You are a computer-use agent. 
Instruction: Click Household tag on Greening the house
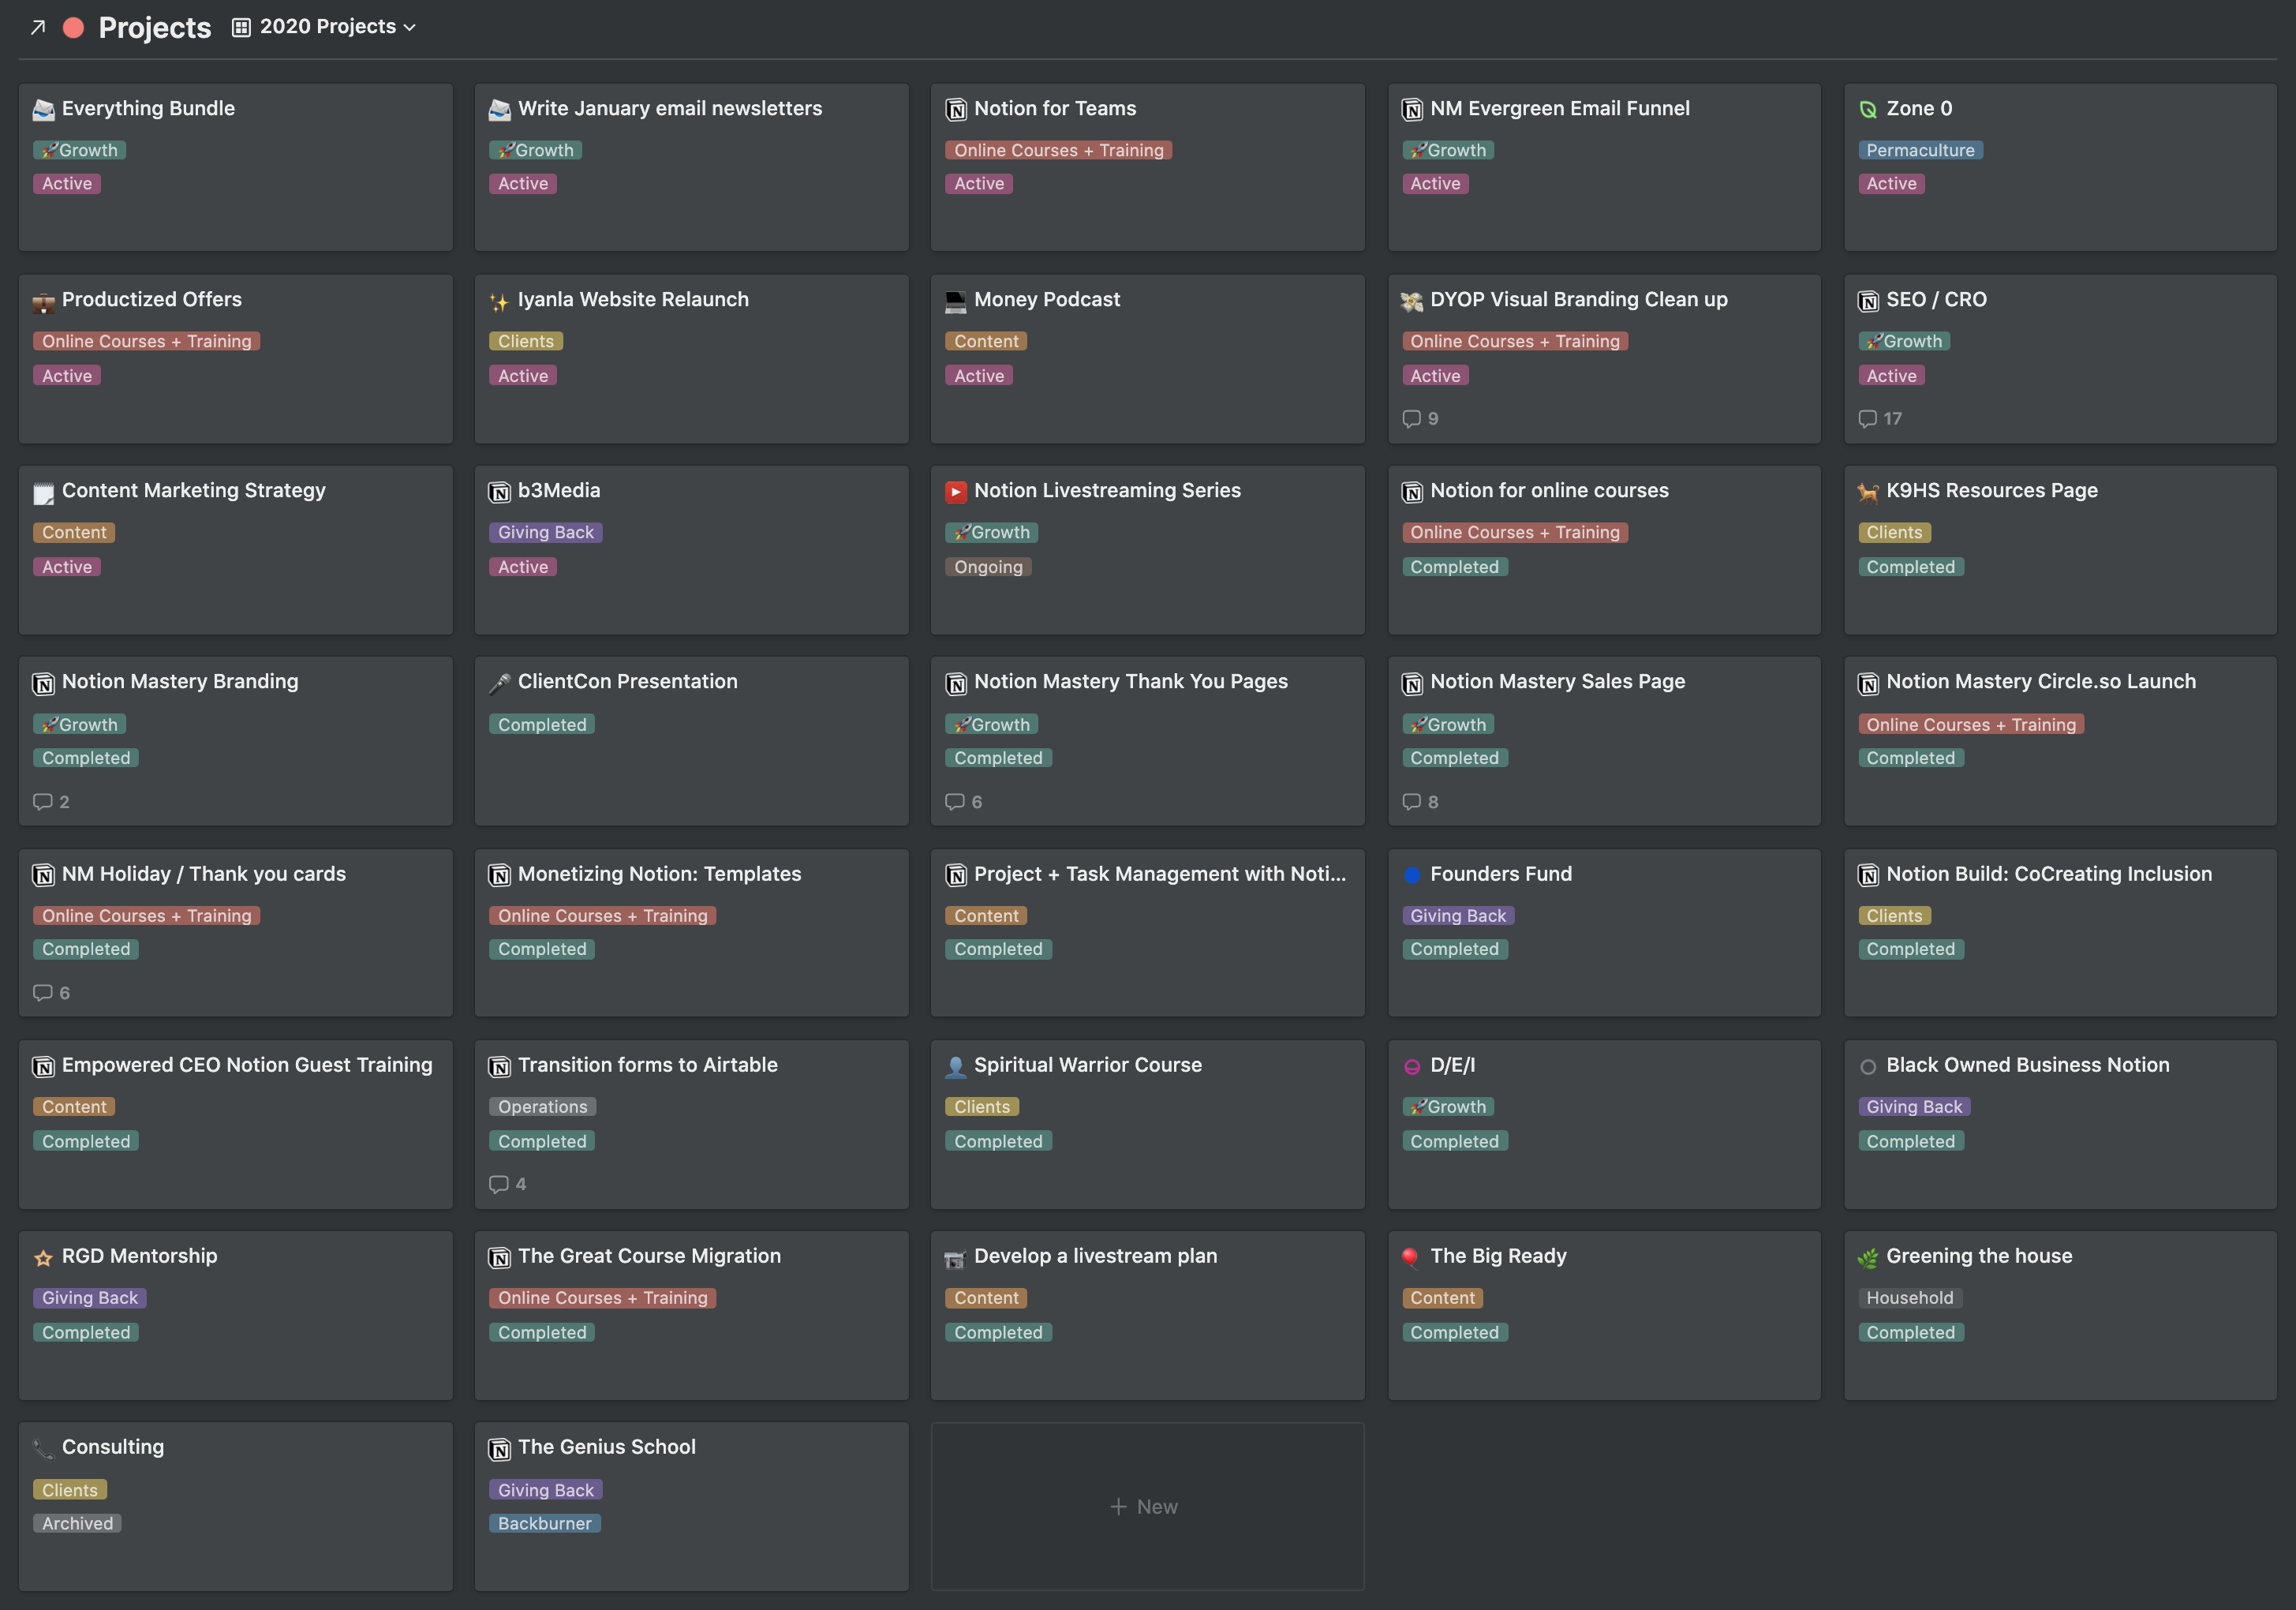(1909, 1298)
